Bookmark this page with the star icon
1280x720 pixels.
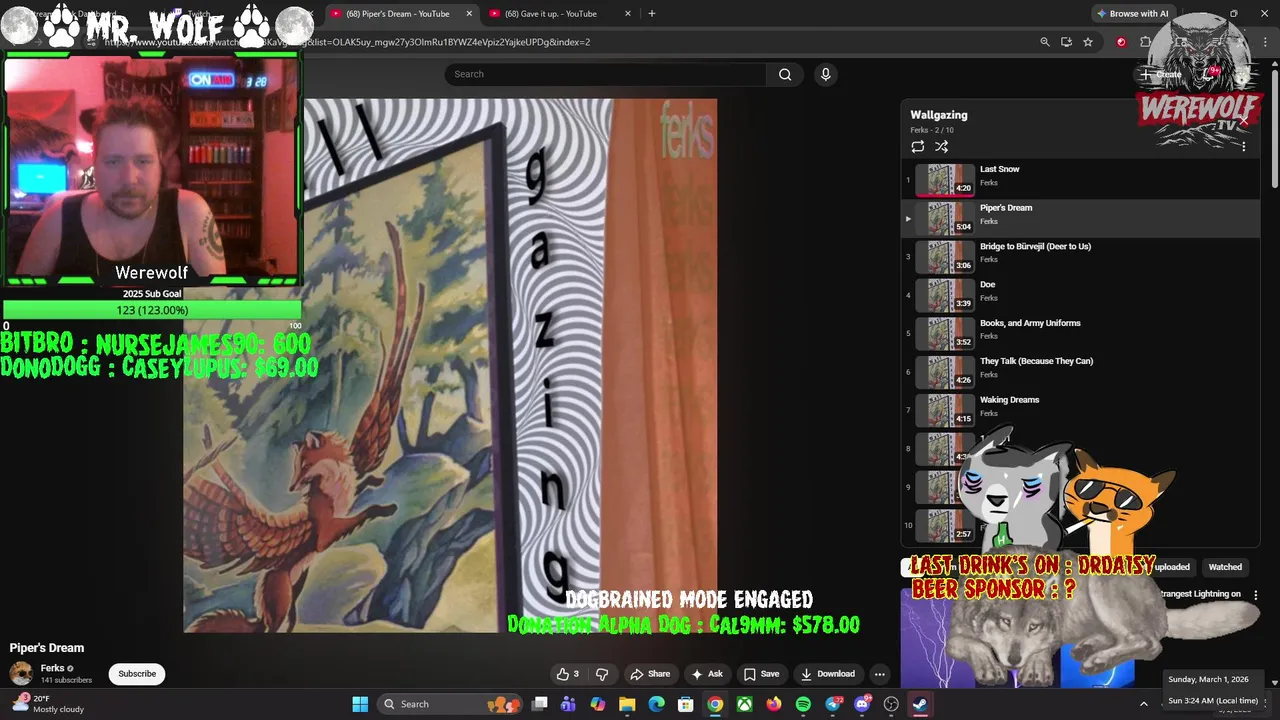(x=1088, y=42)
